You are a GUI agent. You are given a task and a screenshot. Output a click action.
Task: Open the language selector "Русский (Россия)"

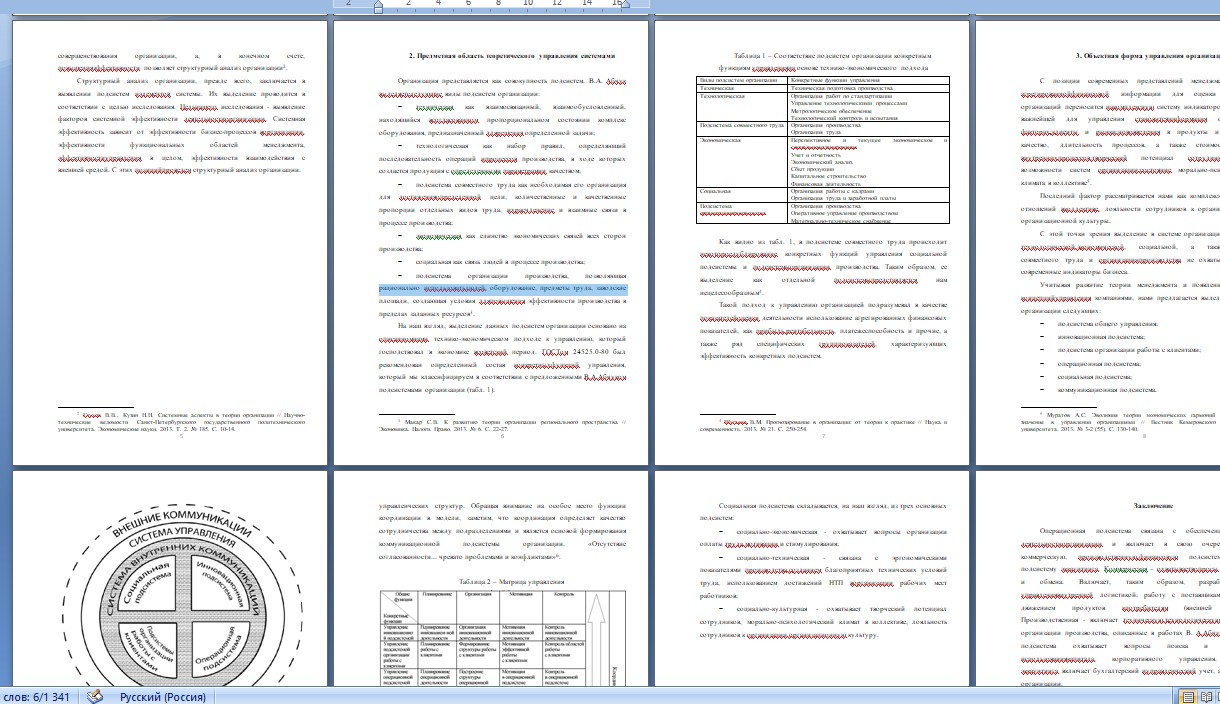pos(164,696)
